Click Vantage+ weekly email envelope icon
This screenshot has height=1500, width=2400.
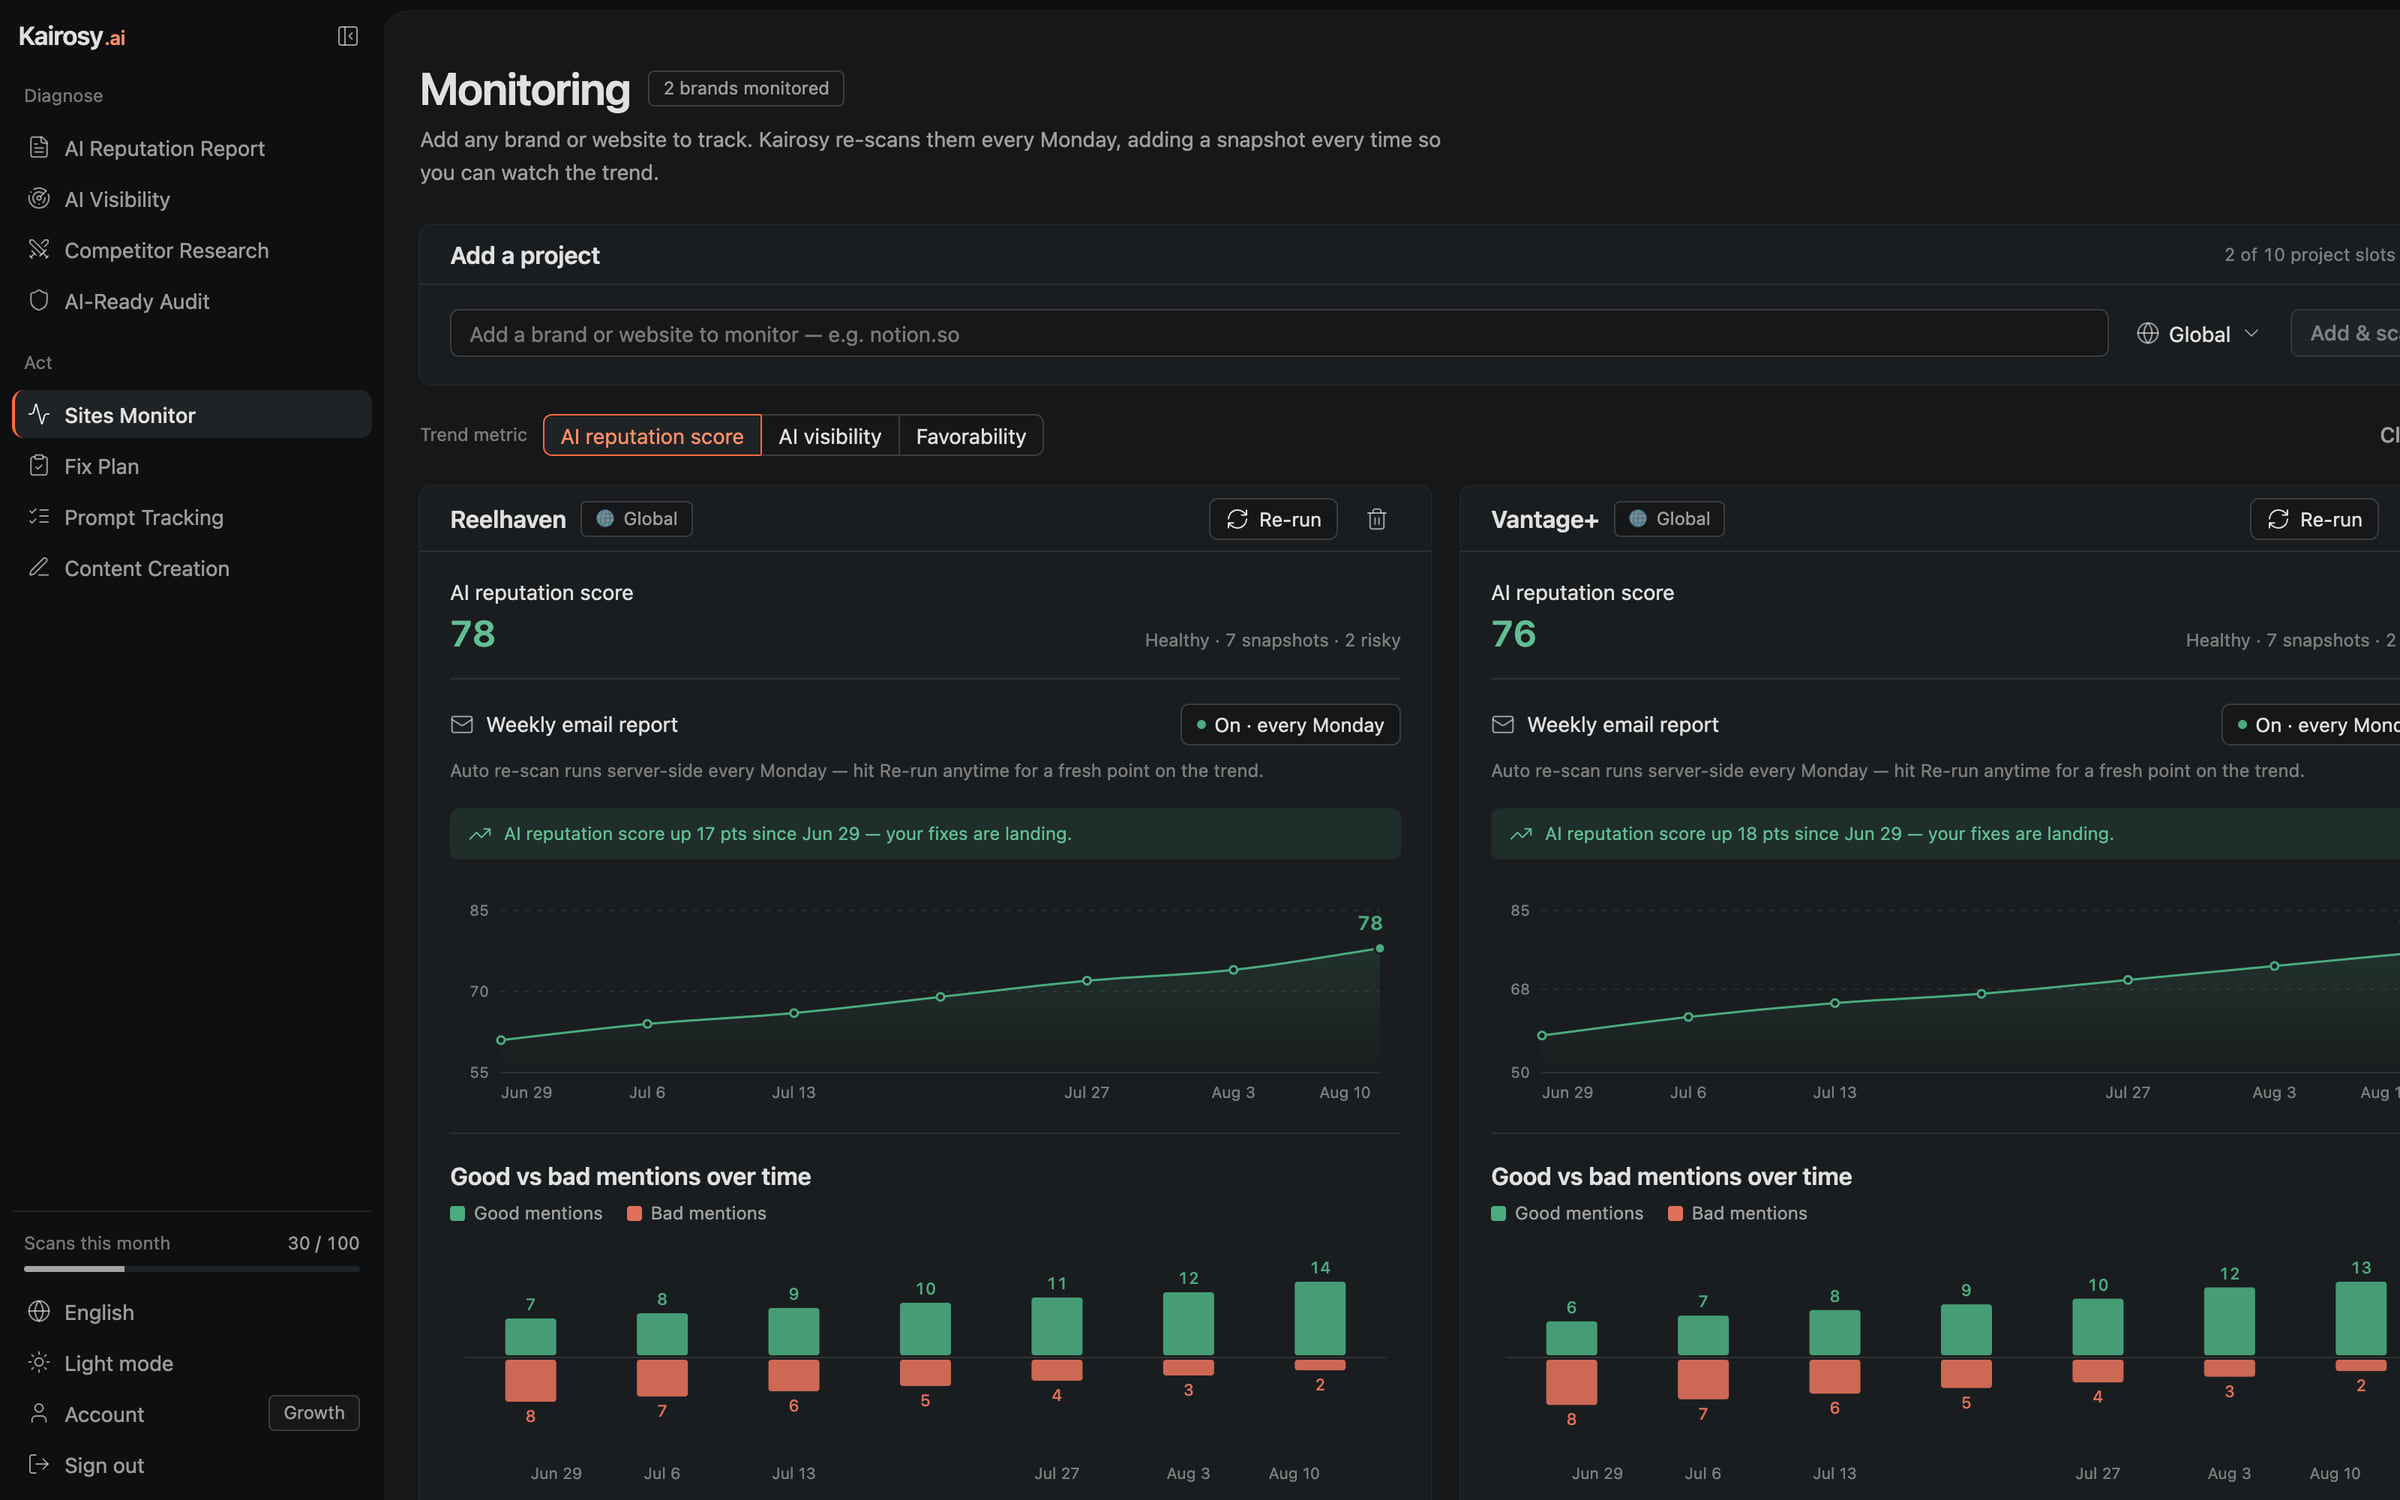[x=1502, y=724]
